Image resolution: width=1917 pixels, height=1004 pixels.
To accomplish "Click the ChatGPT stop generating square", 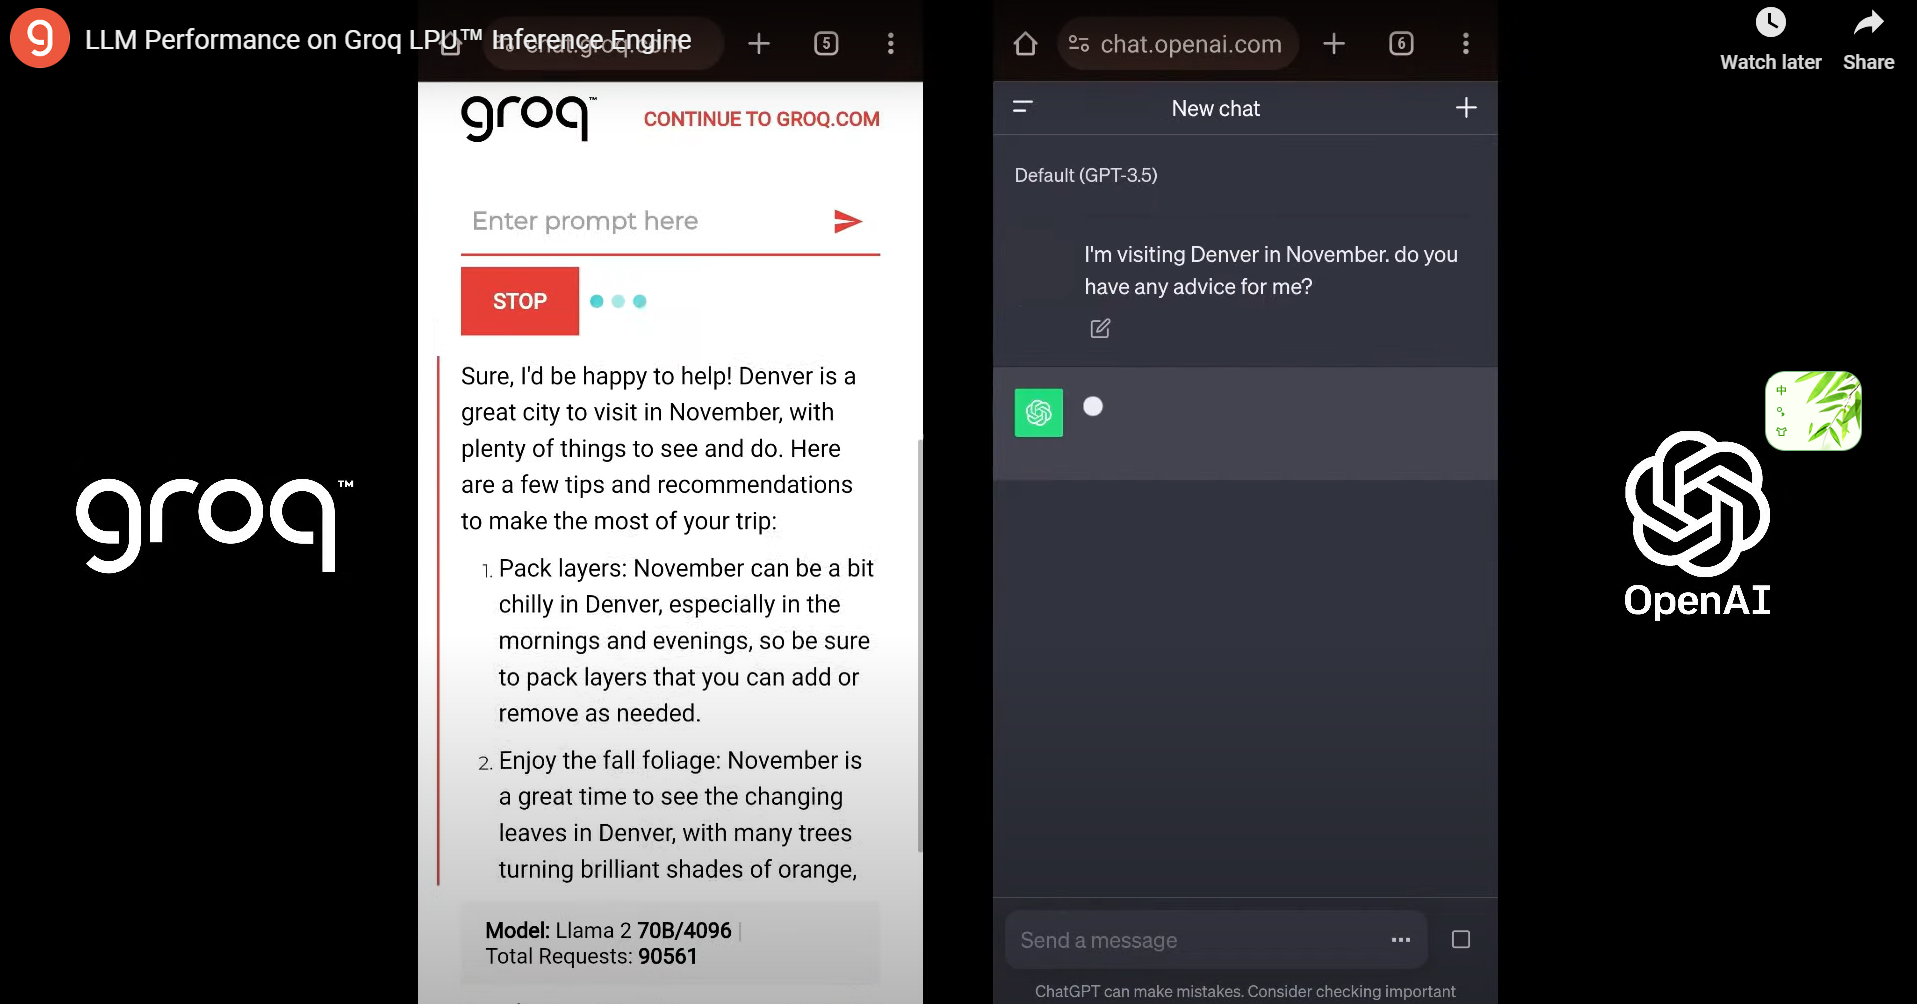I will pos(1460,940).
